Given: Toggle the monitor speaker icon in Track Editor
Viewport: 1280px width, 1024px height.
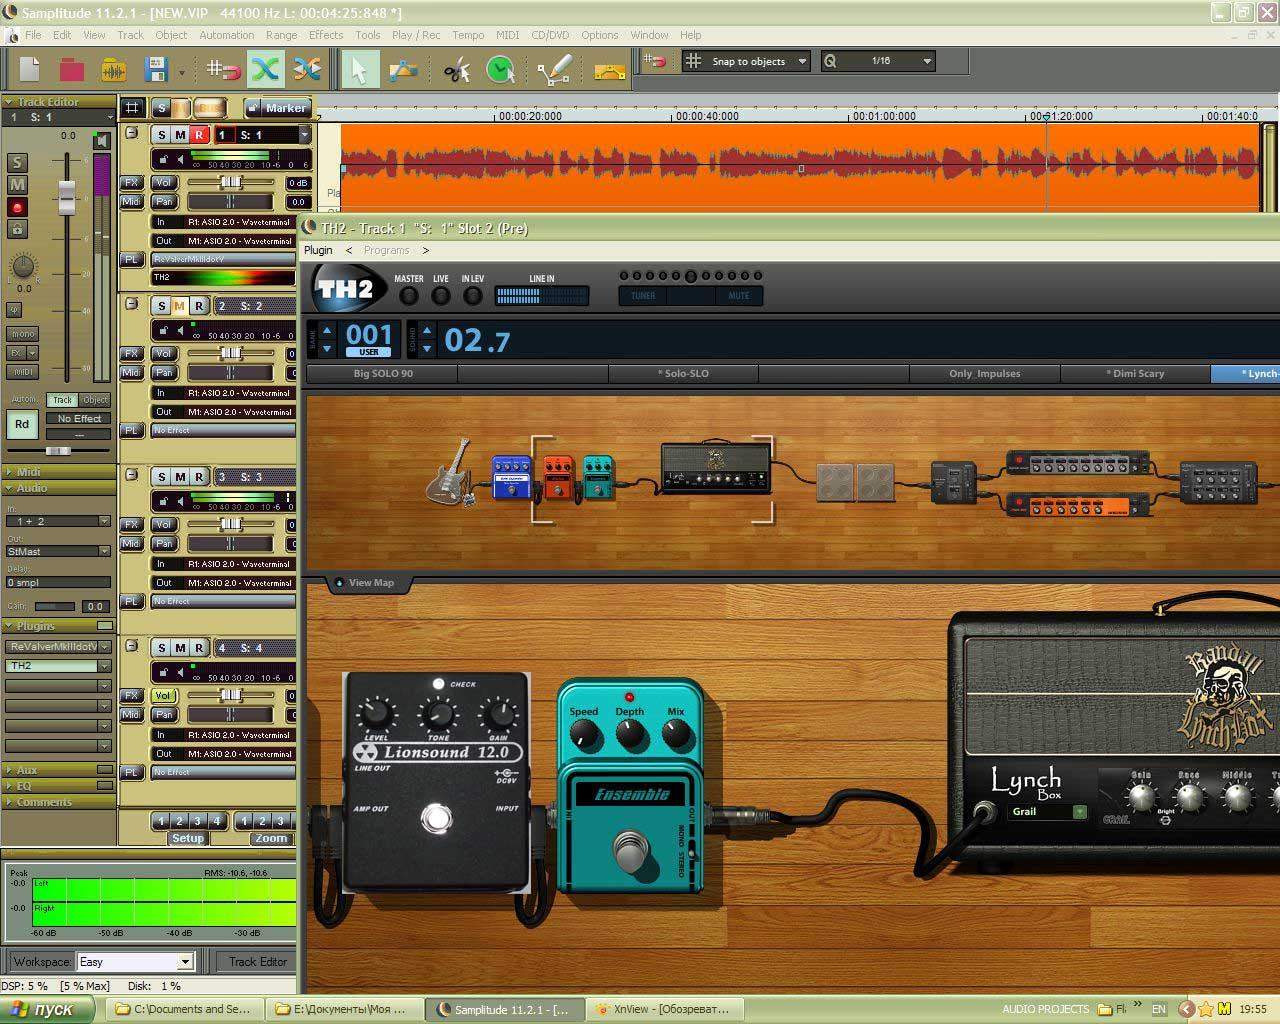Looking at the screenshot, I should coord(102,140).
